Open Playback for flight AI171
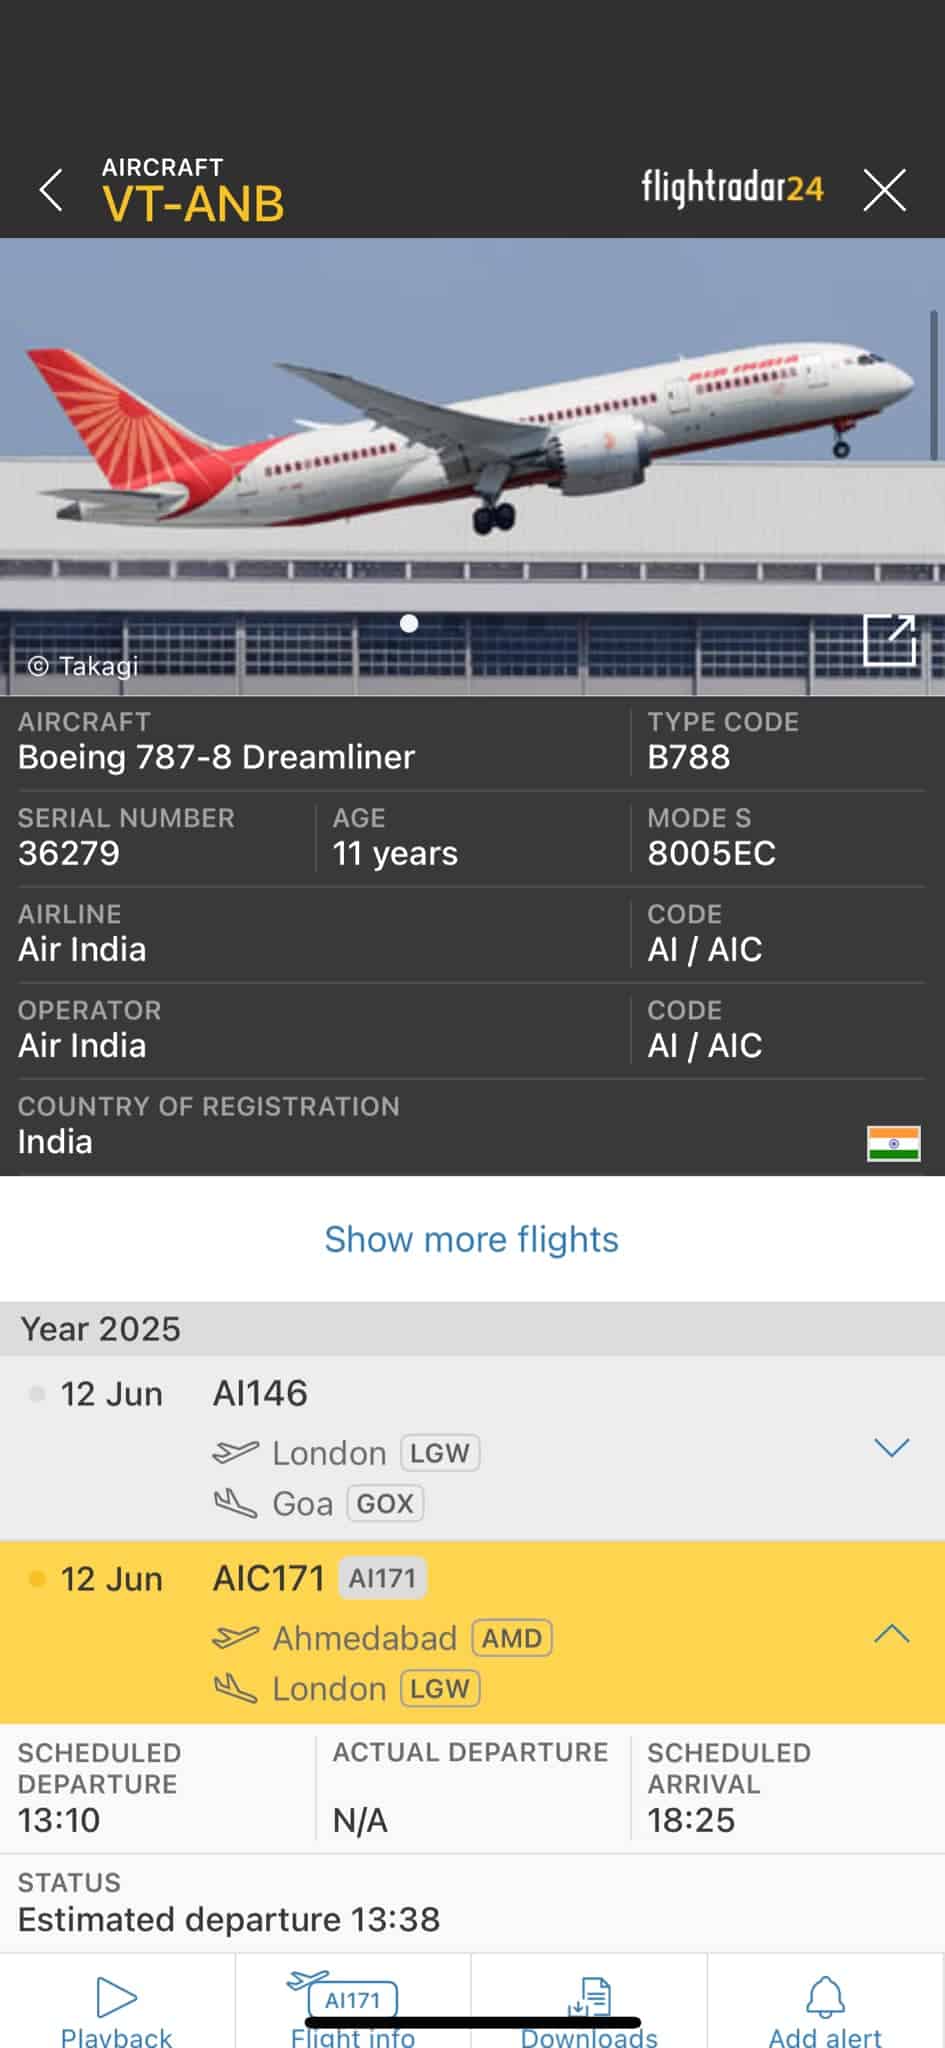 [116, 2010]
